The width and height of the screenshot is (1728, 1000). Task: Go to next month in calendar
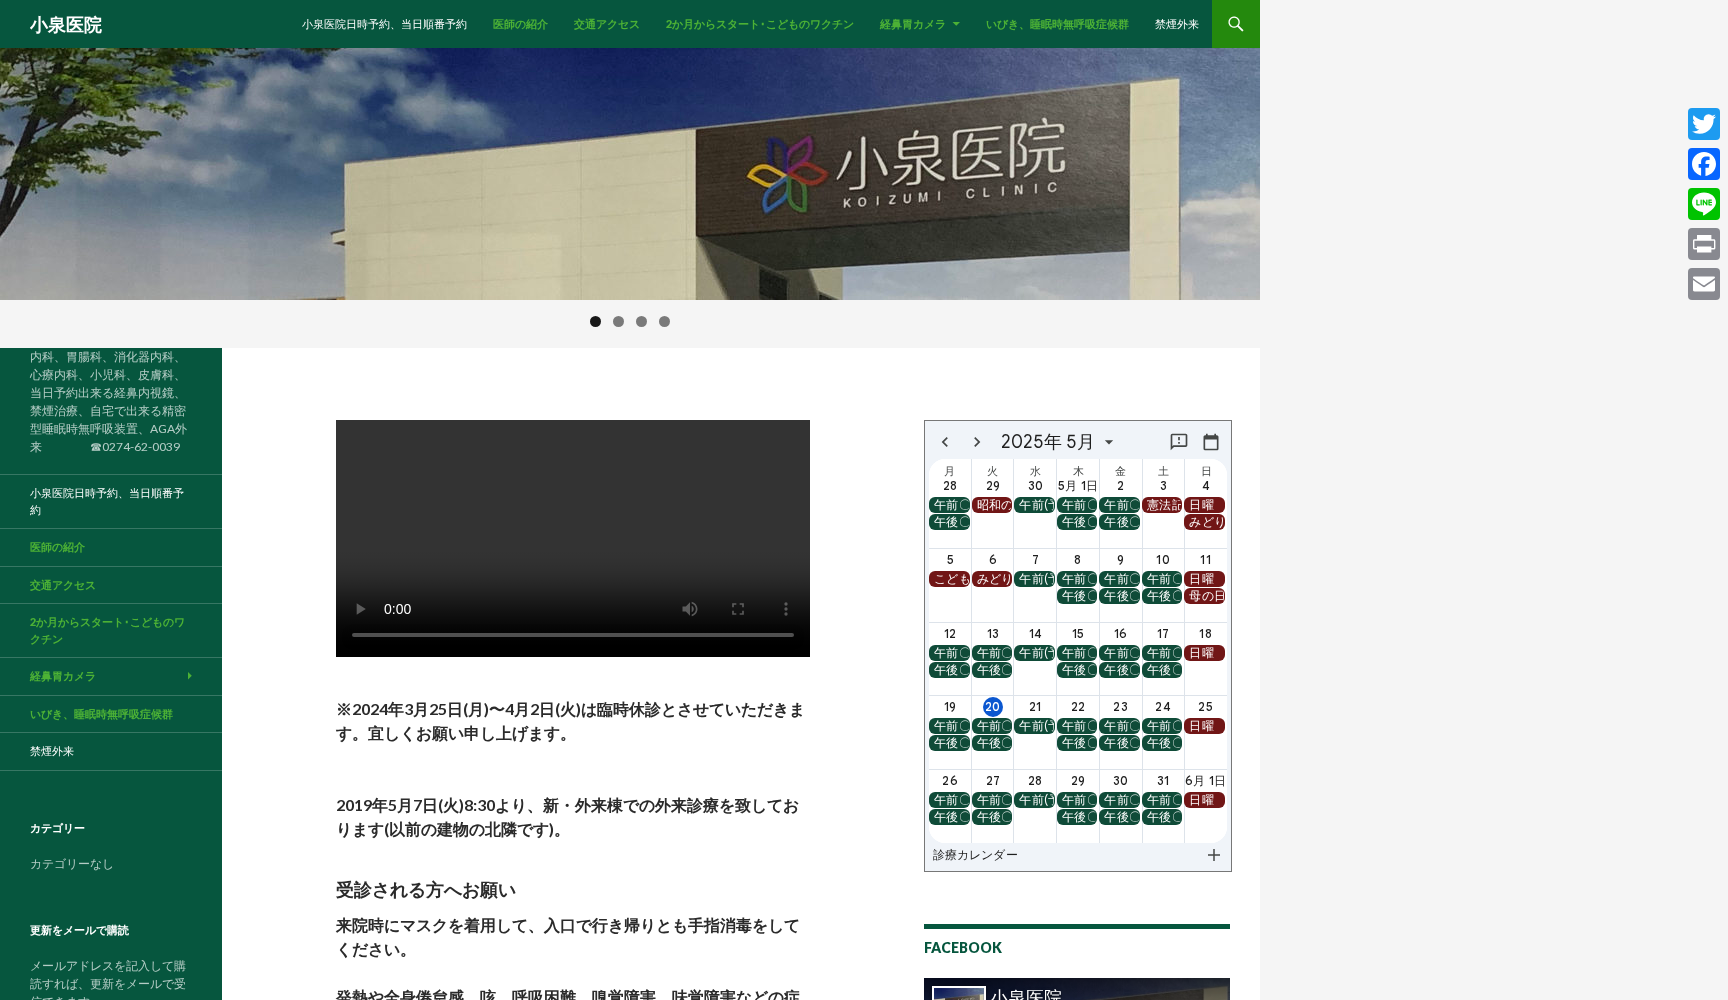(977, 442)
